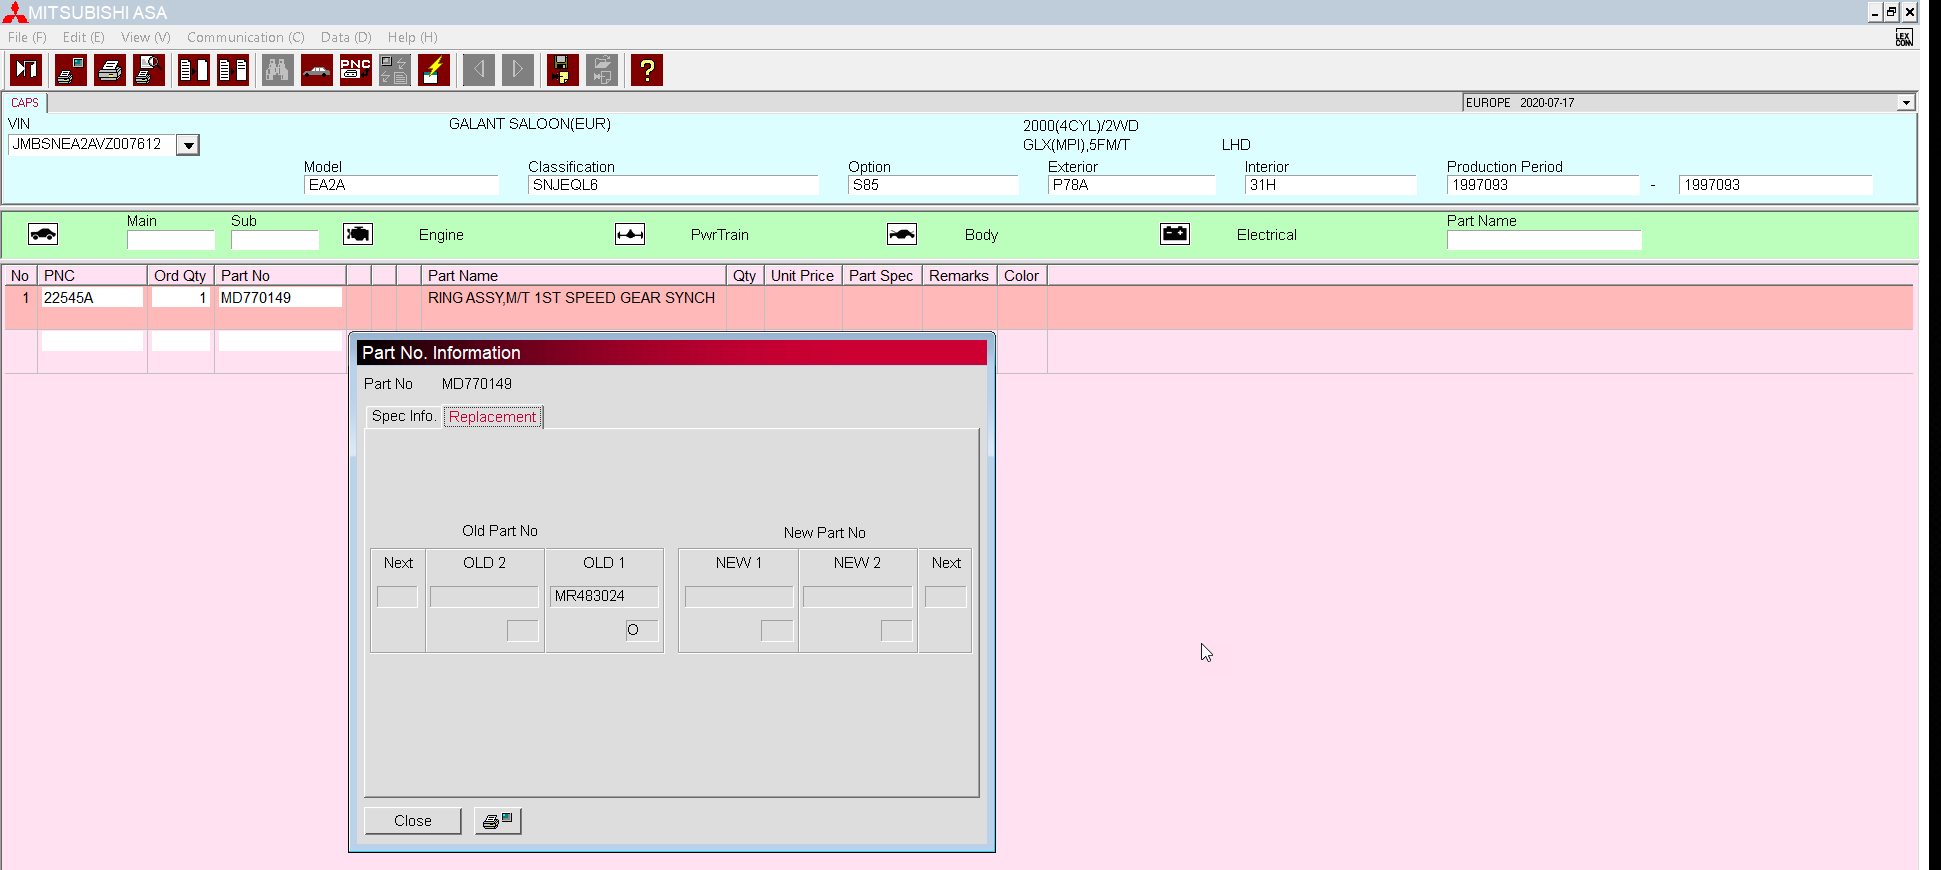Expand the VIN dropdown arrow
This screenshot has width=1941, height=870.
click(x=188, y=145)
